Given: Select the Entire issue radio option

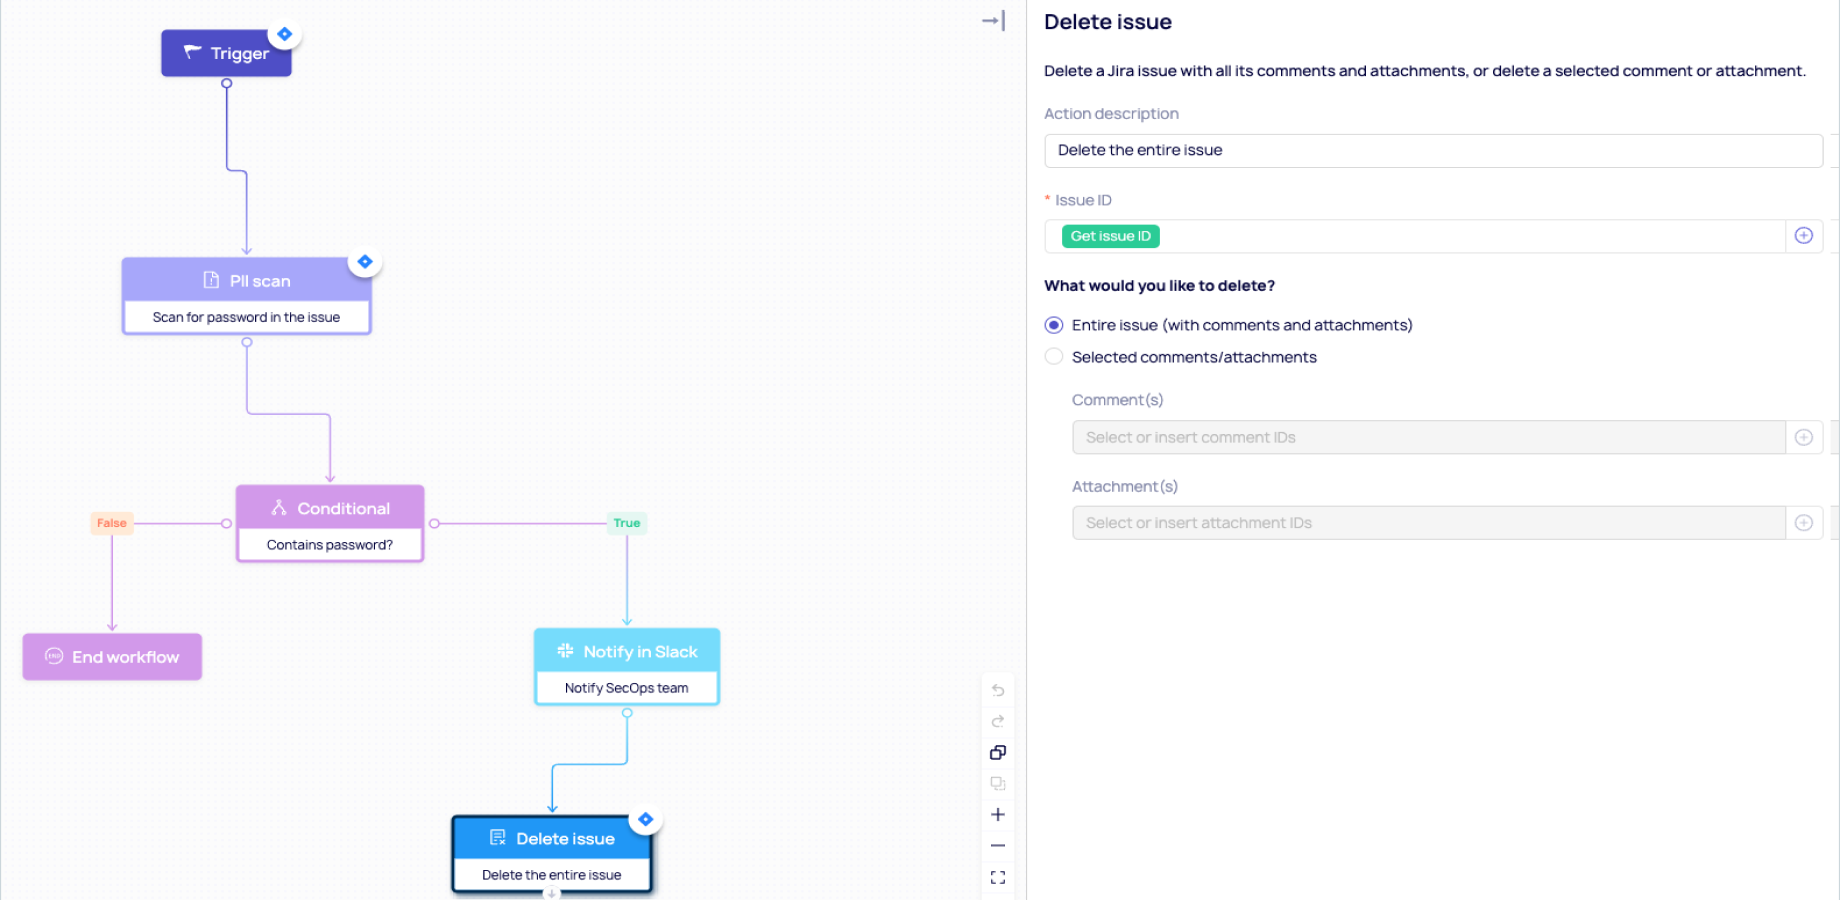Looking at the screenshot, I should pos(1053,325).
